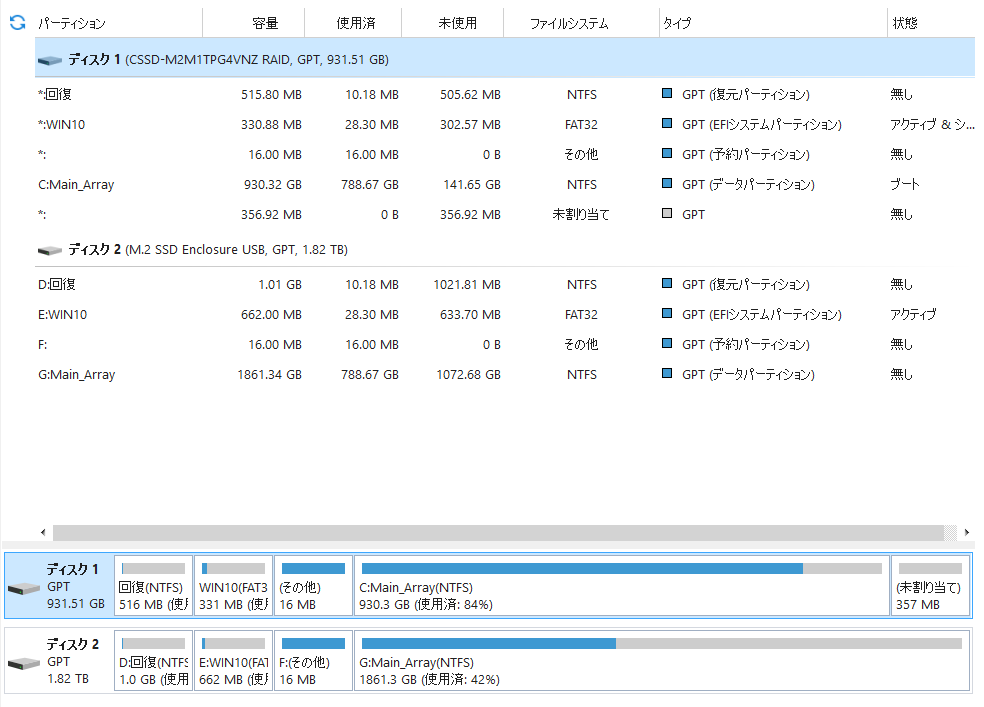Select ディスク 2 M.2 SSD Enclosure USB row

(x=505, y=250)
